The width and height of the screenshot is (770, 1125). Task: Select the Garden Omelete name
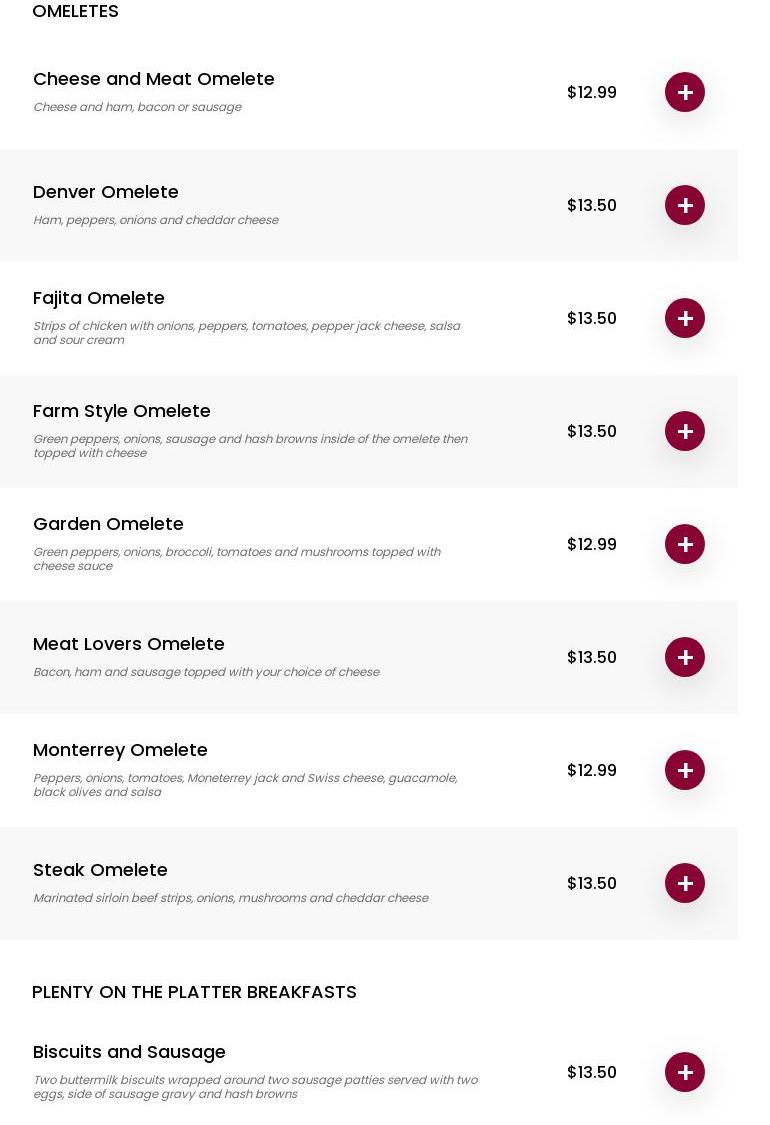point(108,524)
